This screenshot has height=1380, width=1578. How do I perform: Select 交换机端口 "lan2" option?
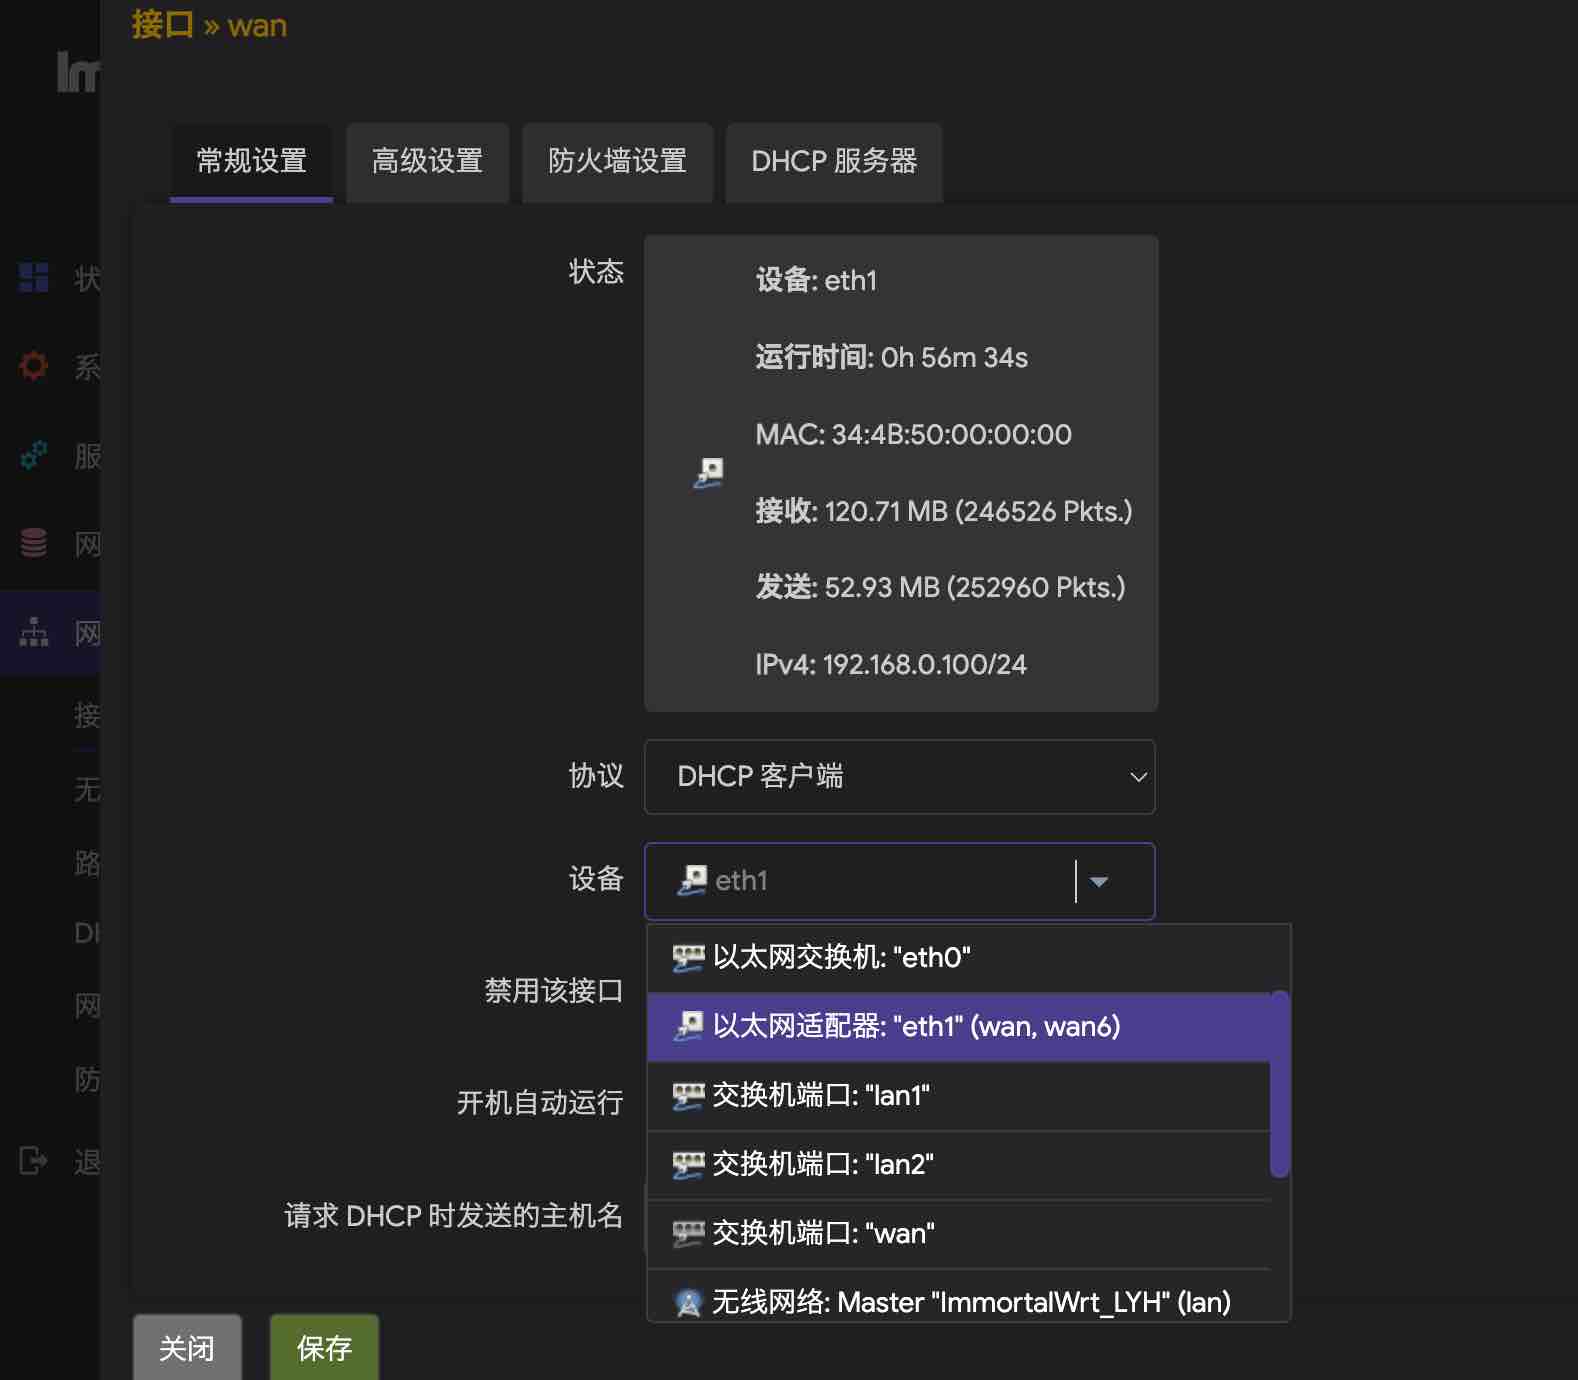click(x=960, y=1165)
